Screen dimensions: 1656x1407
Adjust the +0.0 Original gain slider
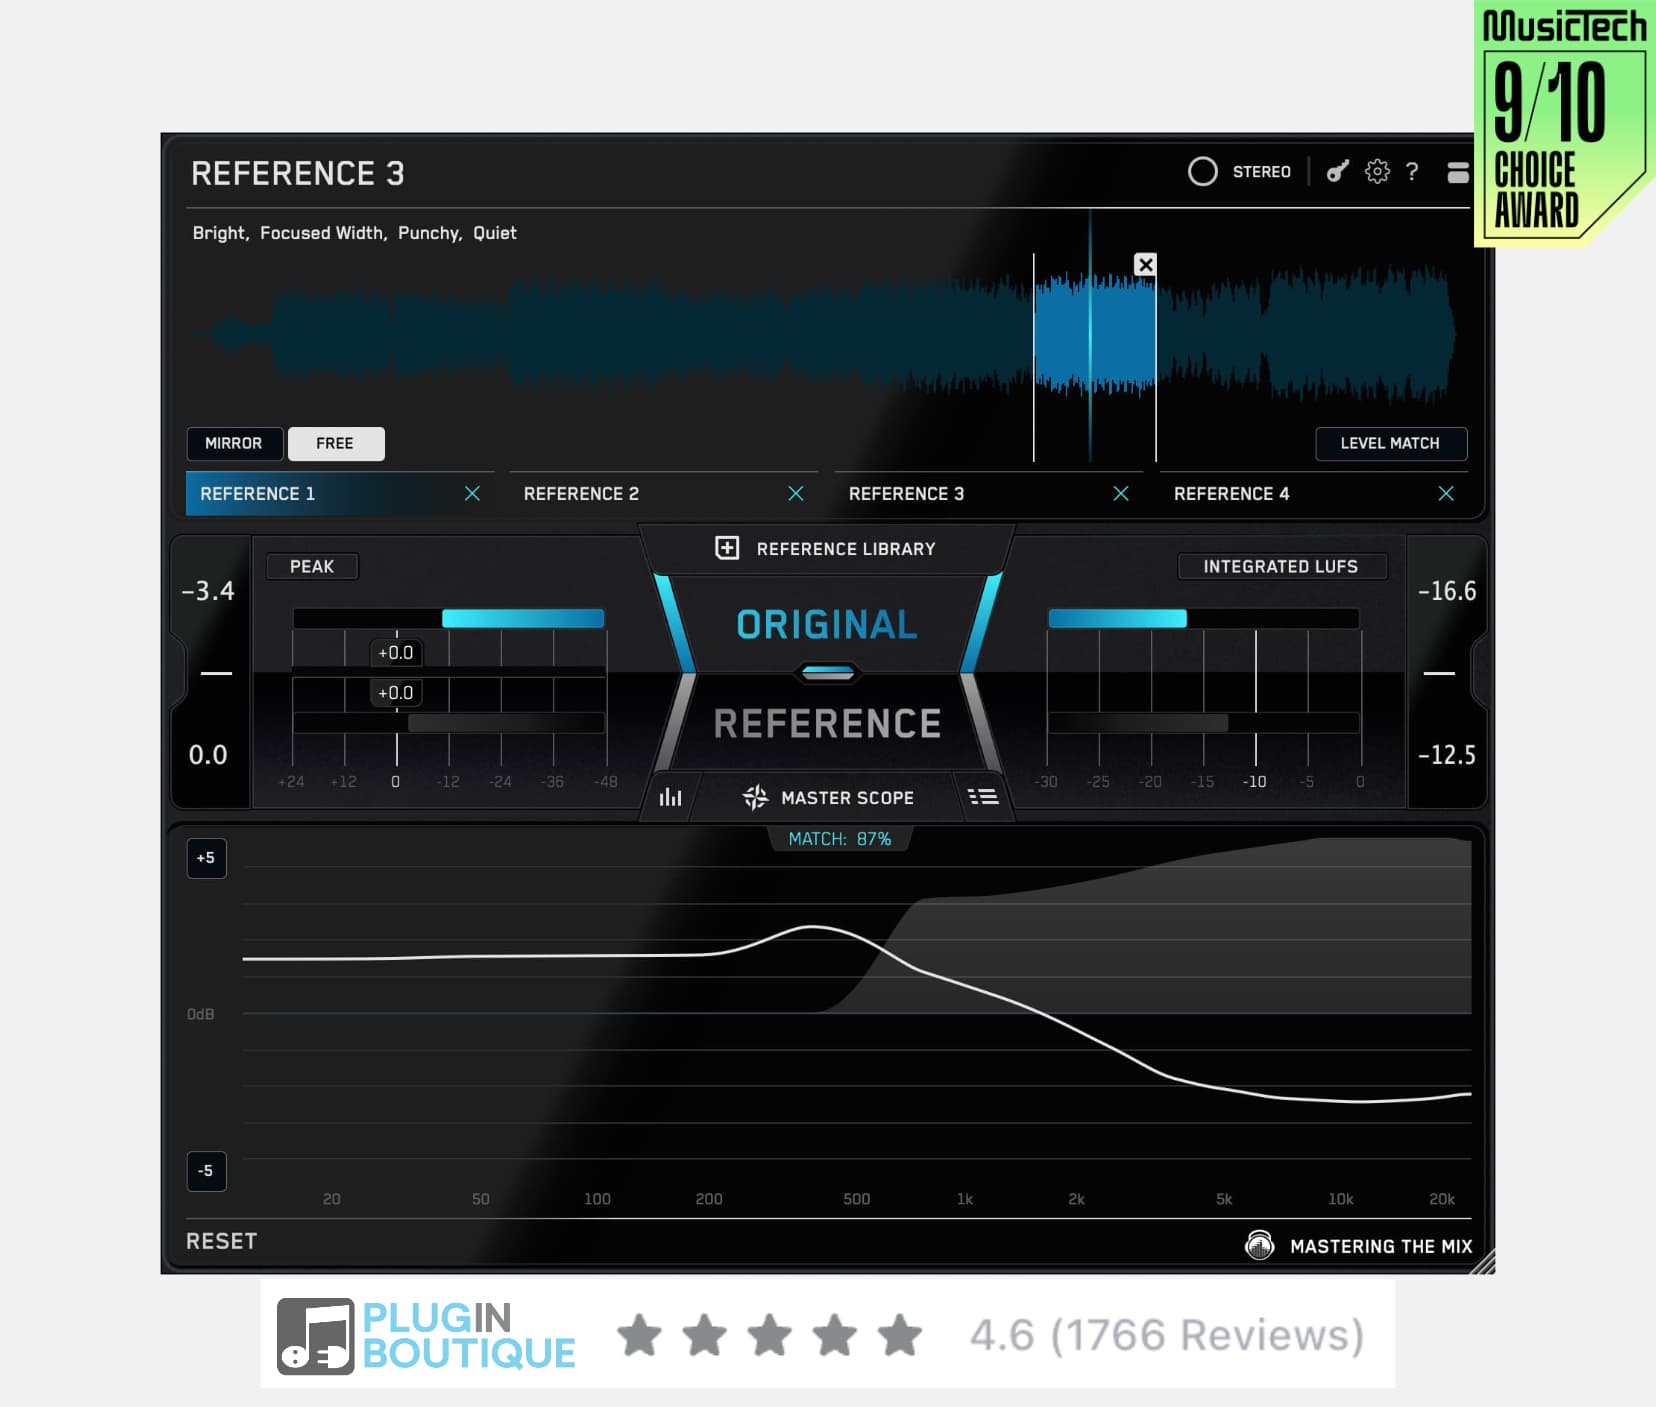pos(396,652)
